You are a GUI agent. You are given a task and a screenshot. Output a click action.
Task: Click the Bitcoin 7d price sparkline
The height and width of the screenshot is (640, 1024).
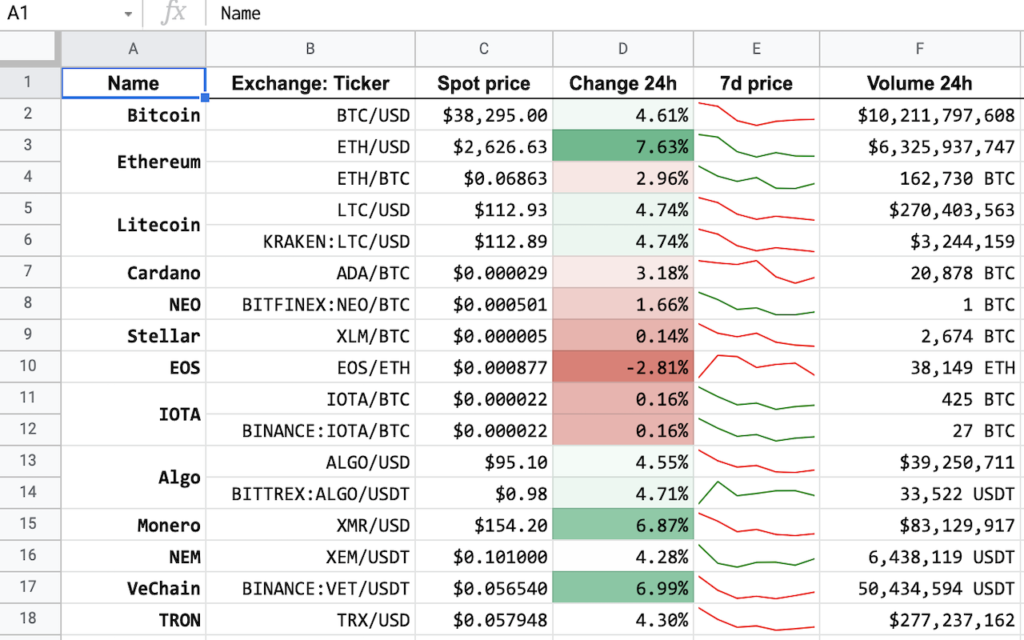(756, 115)
